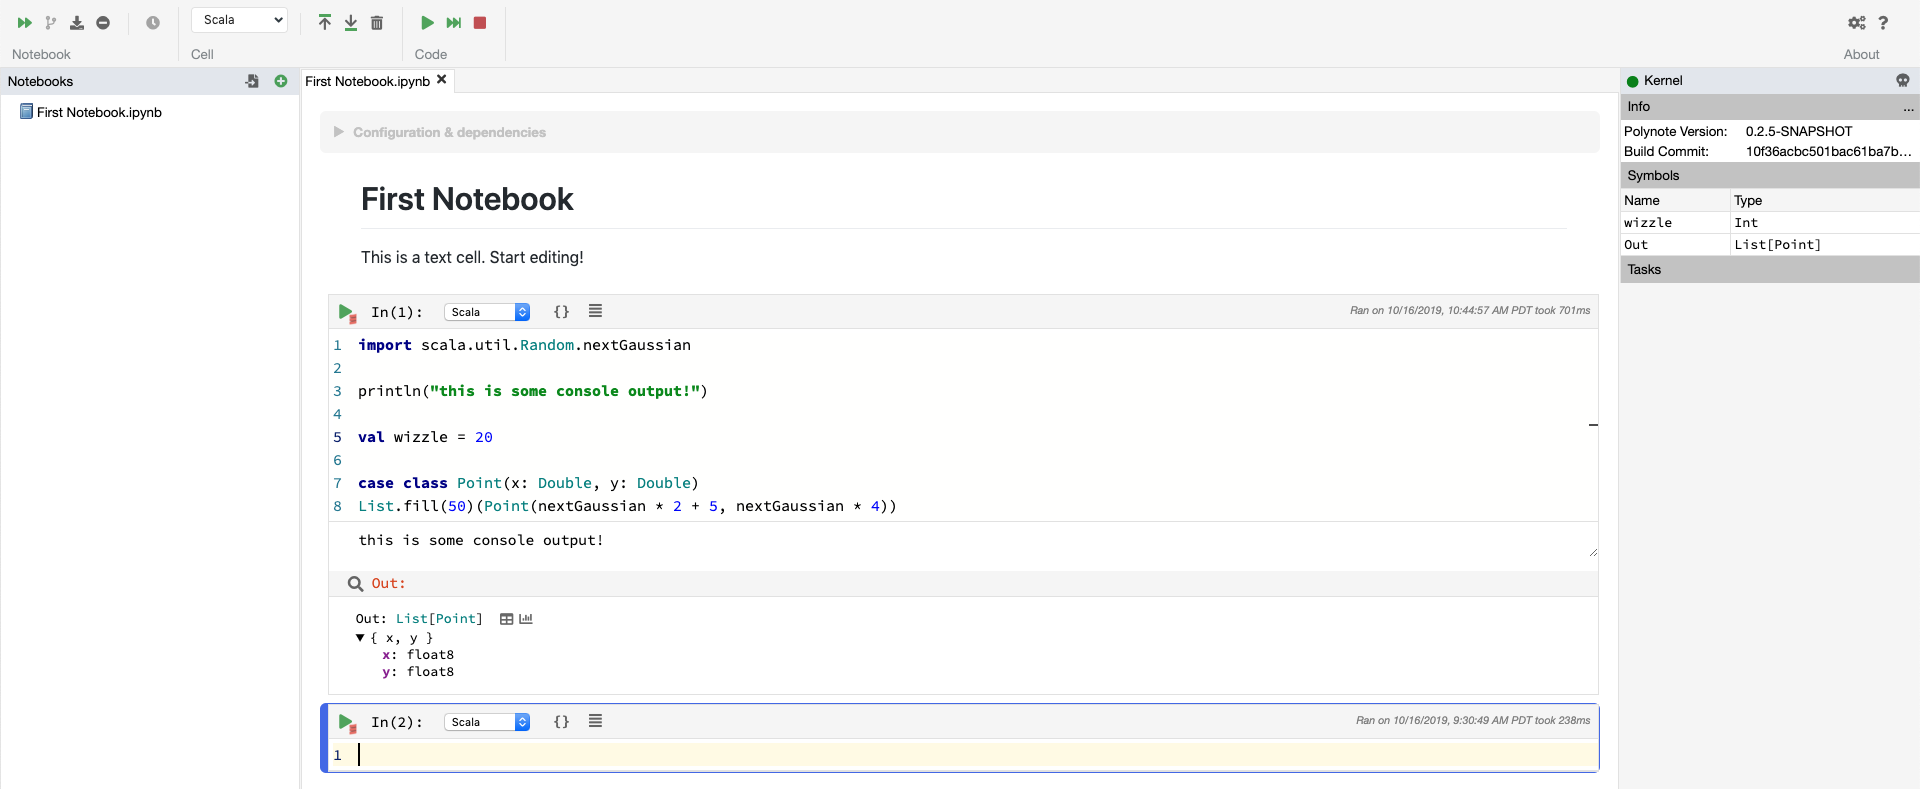Collapse the Symbols section header
This screenshot has width=1920, height=789.
pos(1770,175)
